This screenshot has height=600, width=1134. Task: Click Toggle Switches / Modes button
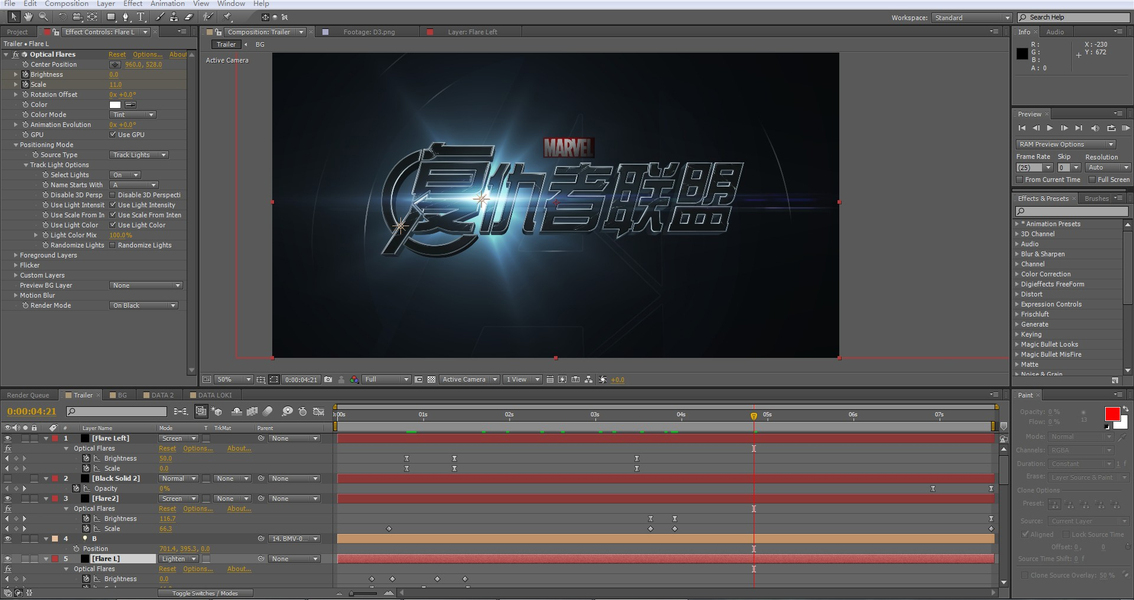tap(205, 593)
